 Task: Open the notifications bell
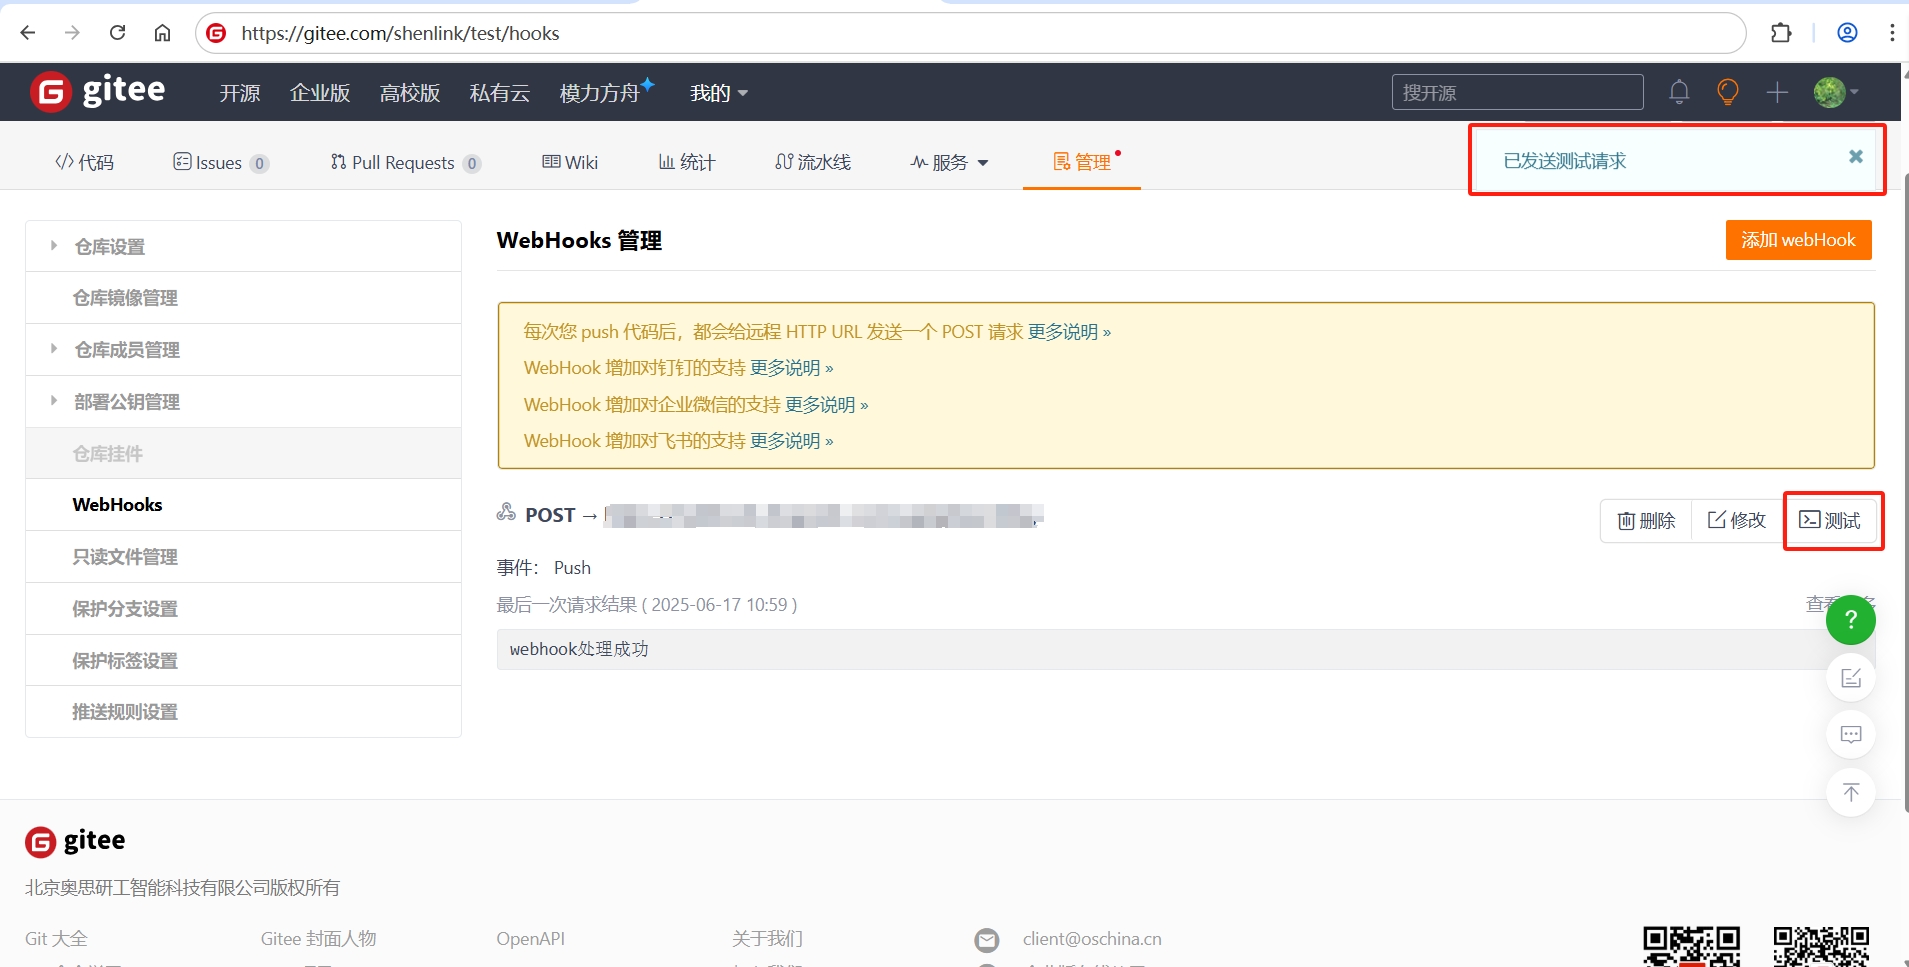coord(1679,92)
